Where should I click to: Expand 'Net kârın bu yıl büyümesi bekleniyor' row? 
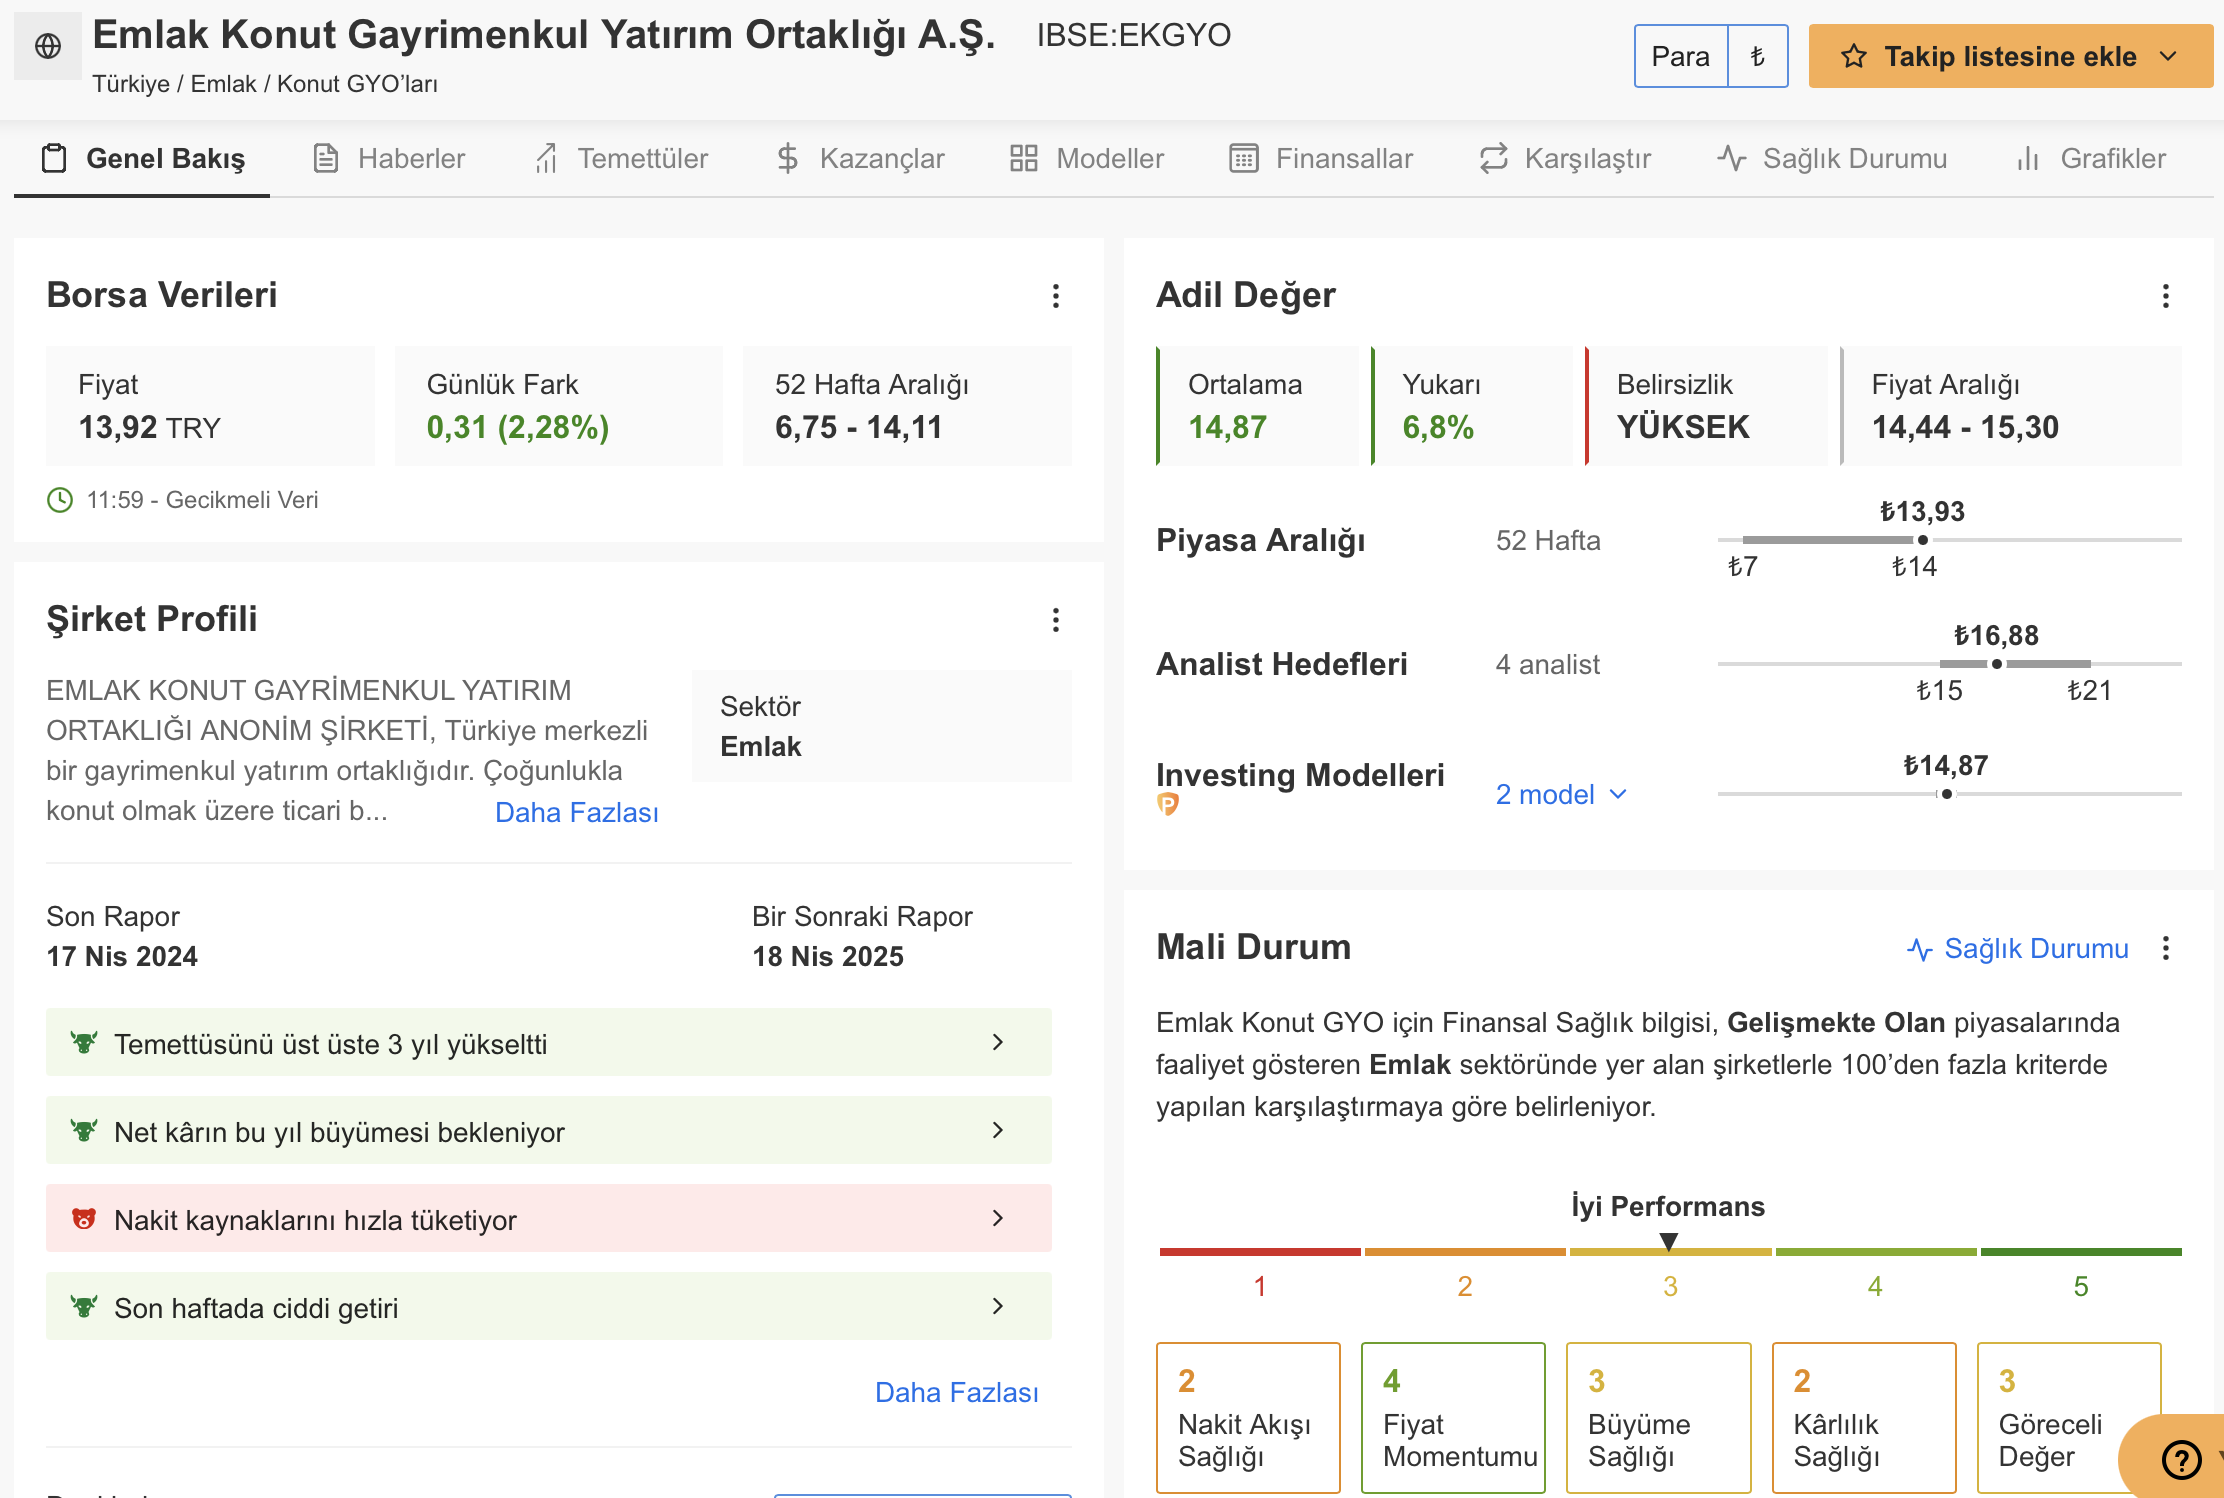point(548,1131)
